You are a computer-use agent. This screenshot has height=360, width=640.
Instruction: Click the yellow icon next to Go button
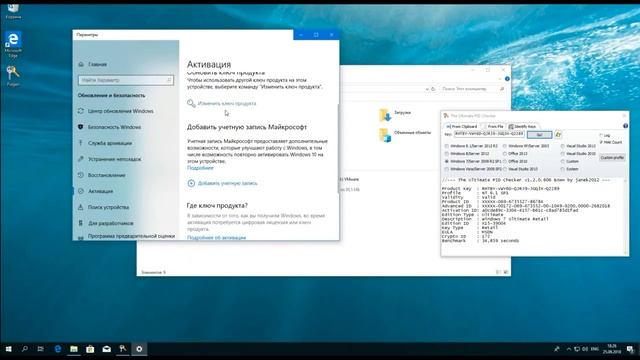(558, 134)
